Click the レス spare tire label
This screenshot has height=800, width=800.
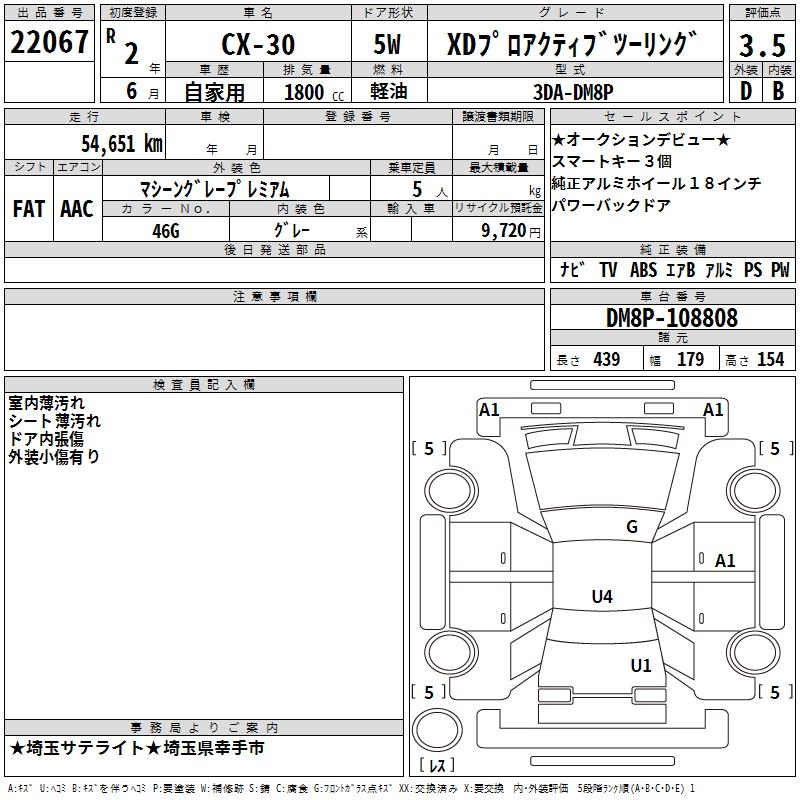coord(437,765)
